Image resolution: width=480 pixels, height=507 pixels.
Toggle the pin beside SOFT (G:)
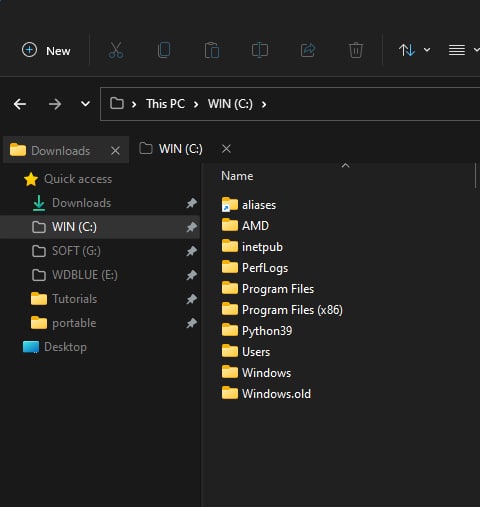pos(191,251)
